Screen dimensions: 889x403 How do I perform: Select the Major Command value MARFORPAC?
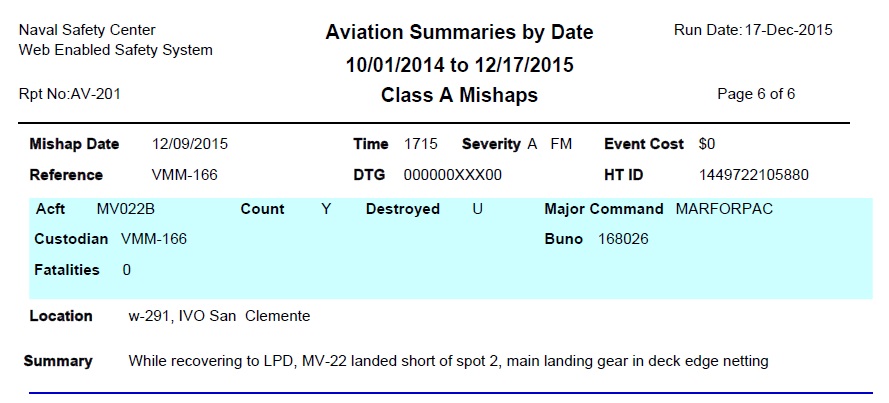724,209
